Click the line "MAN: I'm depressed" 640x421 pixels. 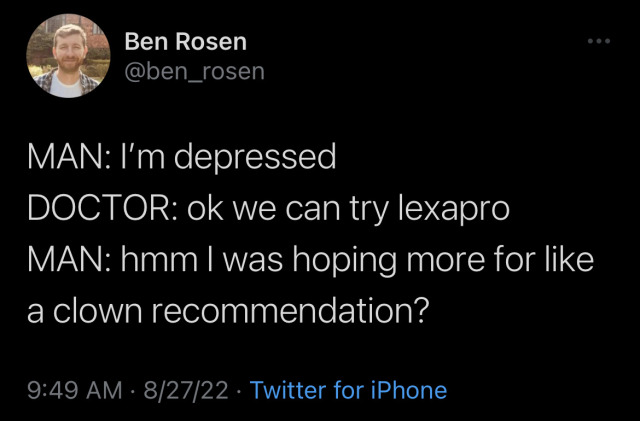[x=180, y=158]
